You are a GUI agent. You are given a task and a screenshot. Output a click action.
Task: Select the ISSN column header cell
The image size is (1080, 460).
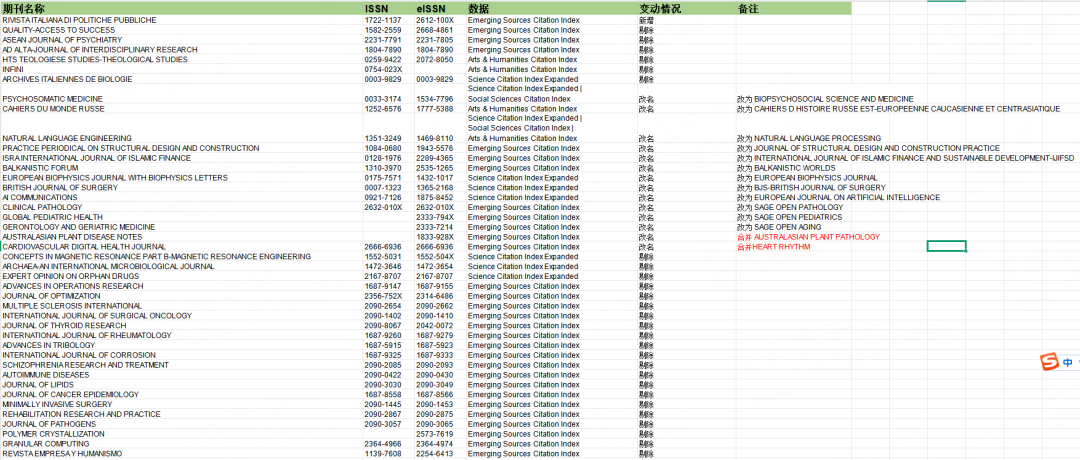[x=388, y=9]
